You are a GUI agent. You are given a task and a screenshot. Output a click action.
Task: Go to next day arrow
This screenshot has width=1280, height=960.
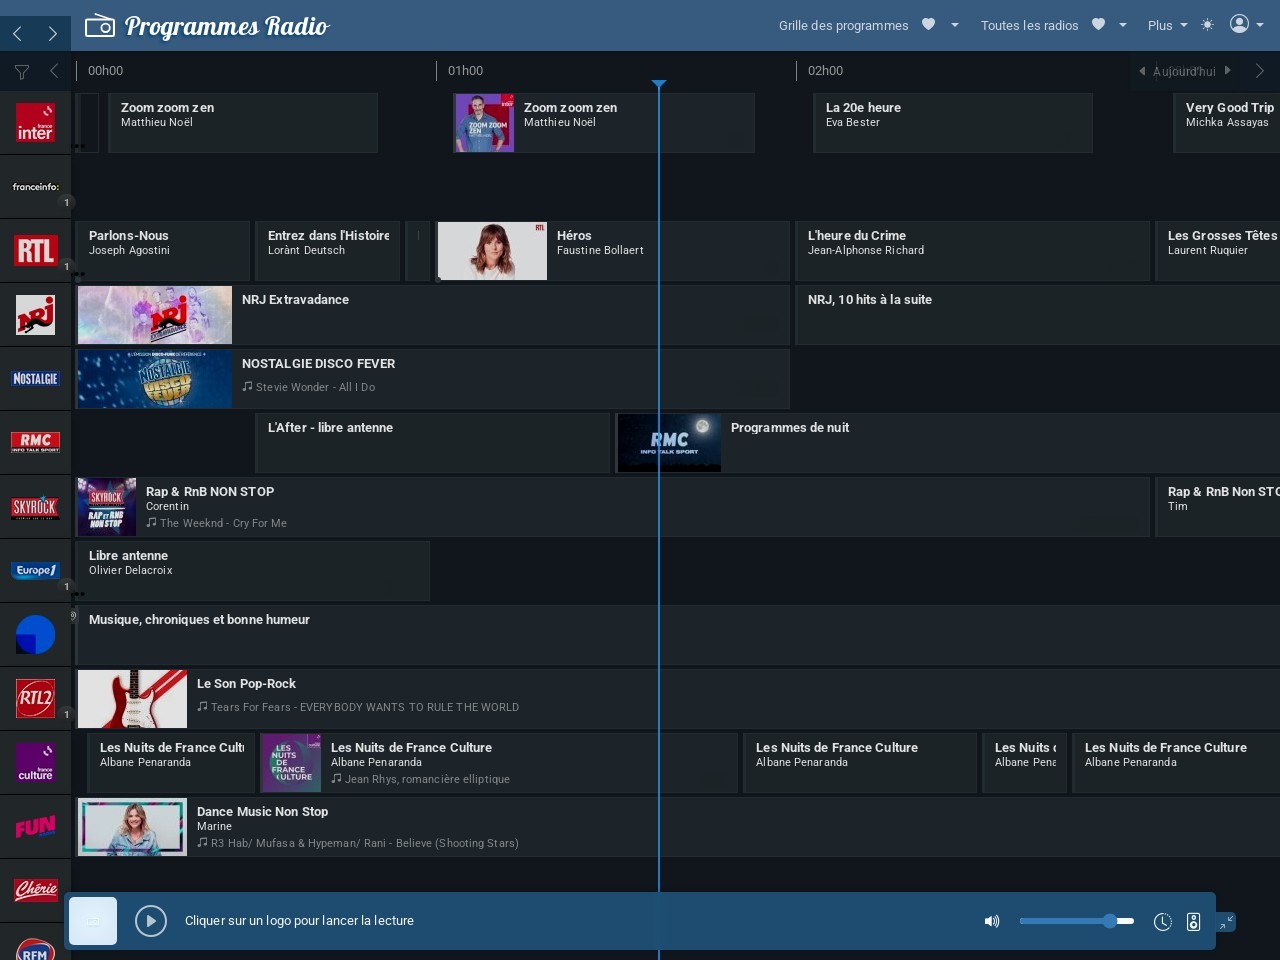click(x=1228, y=70)
